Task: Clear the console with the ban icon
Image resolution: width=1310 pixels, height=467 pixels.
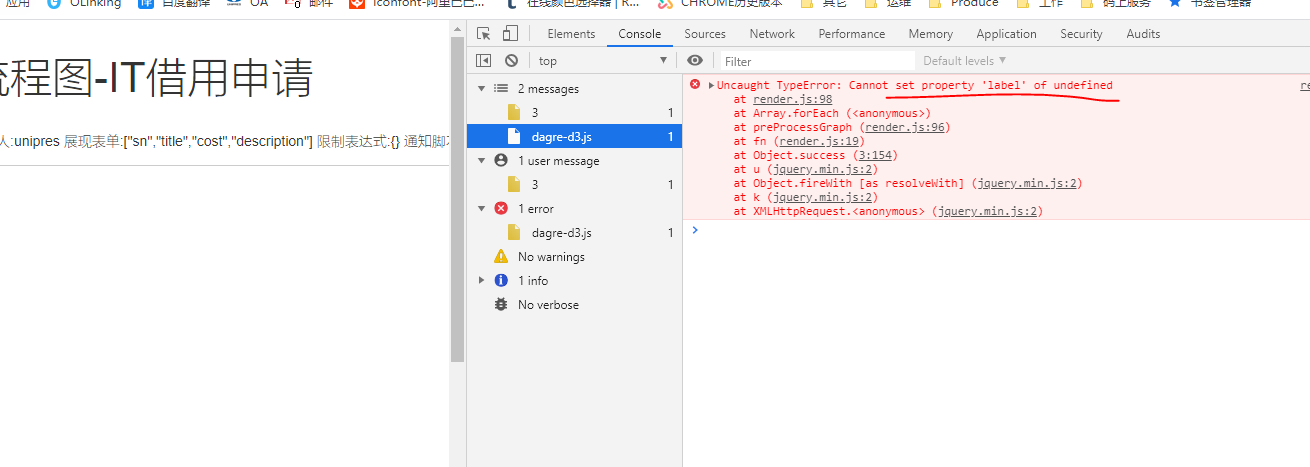Action: (x=511, y=61)
